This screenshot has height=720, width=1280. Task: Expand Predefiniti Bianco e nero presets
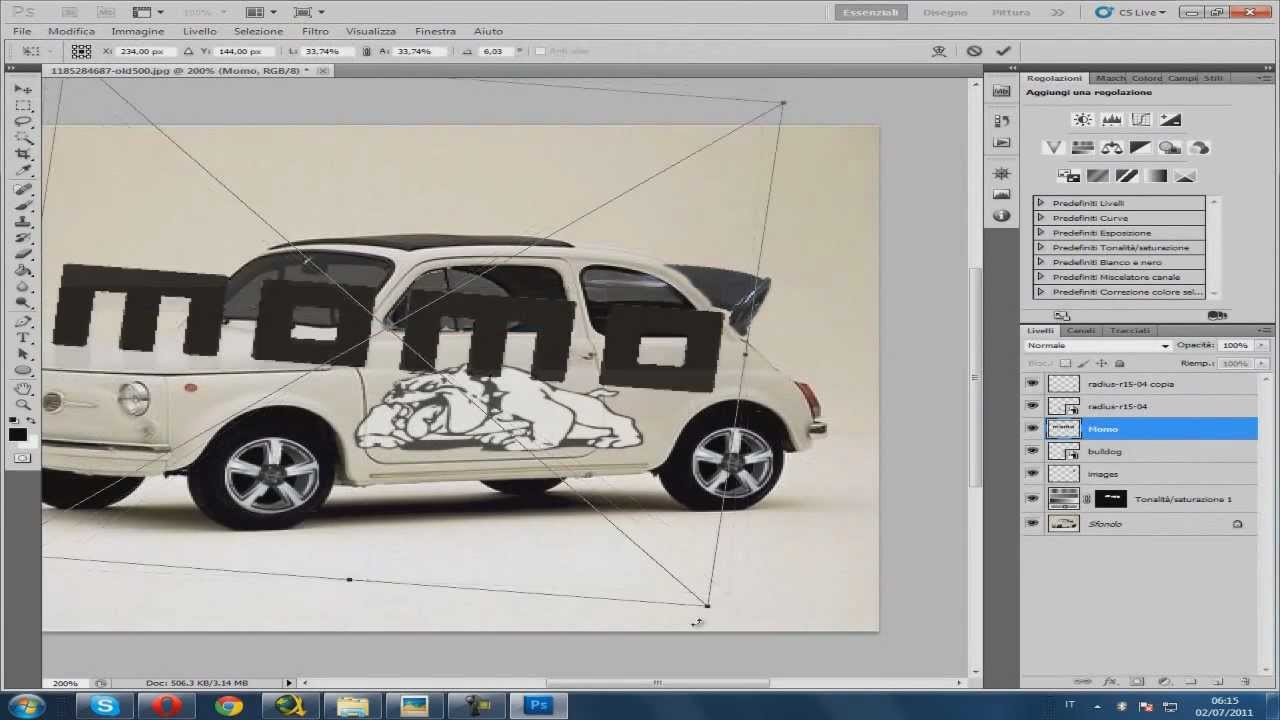tap(1040, 262)
